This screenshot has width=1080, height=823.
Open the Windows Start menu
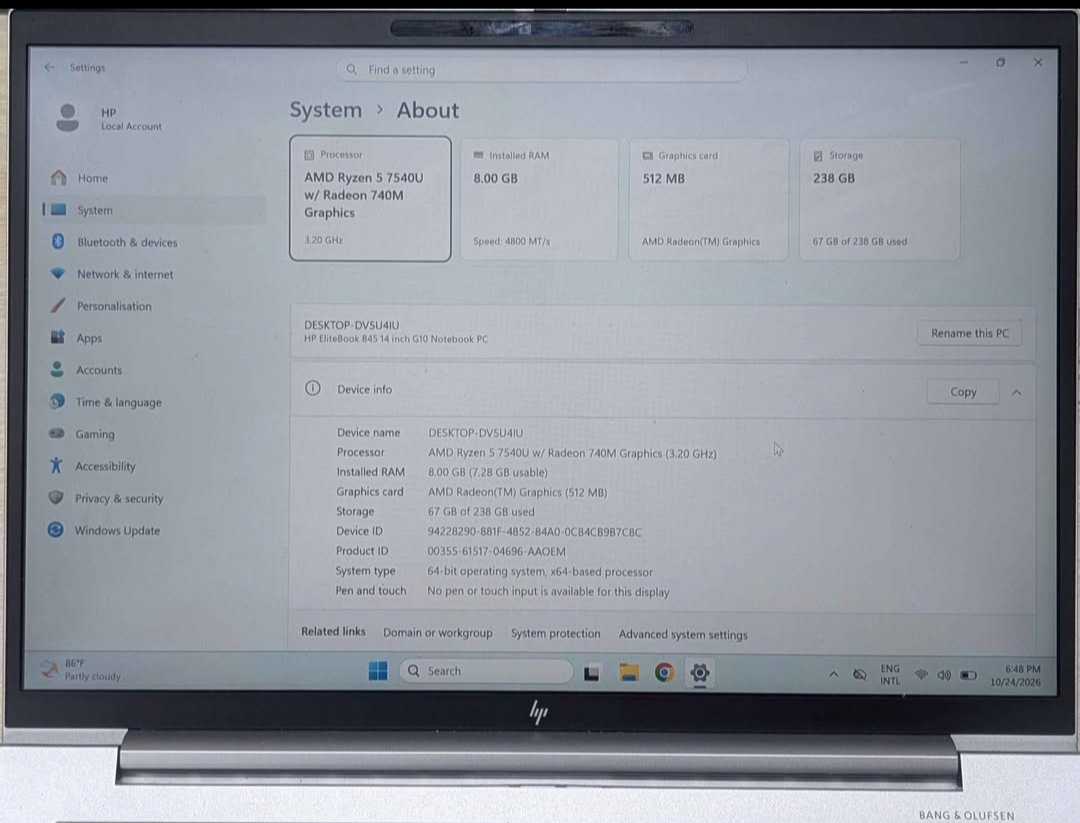point(378,671)
